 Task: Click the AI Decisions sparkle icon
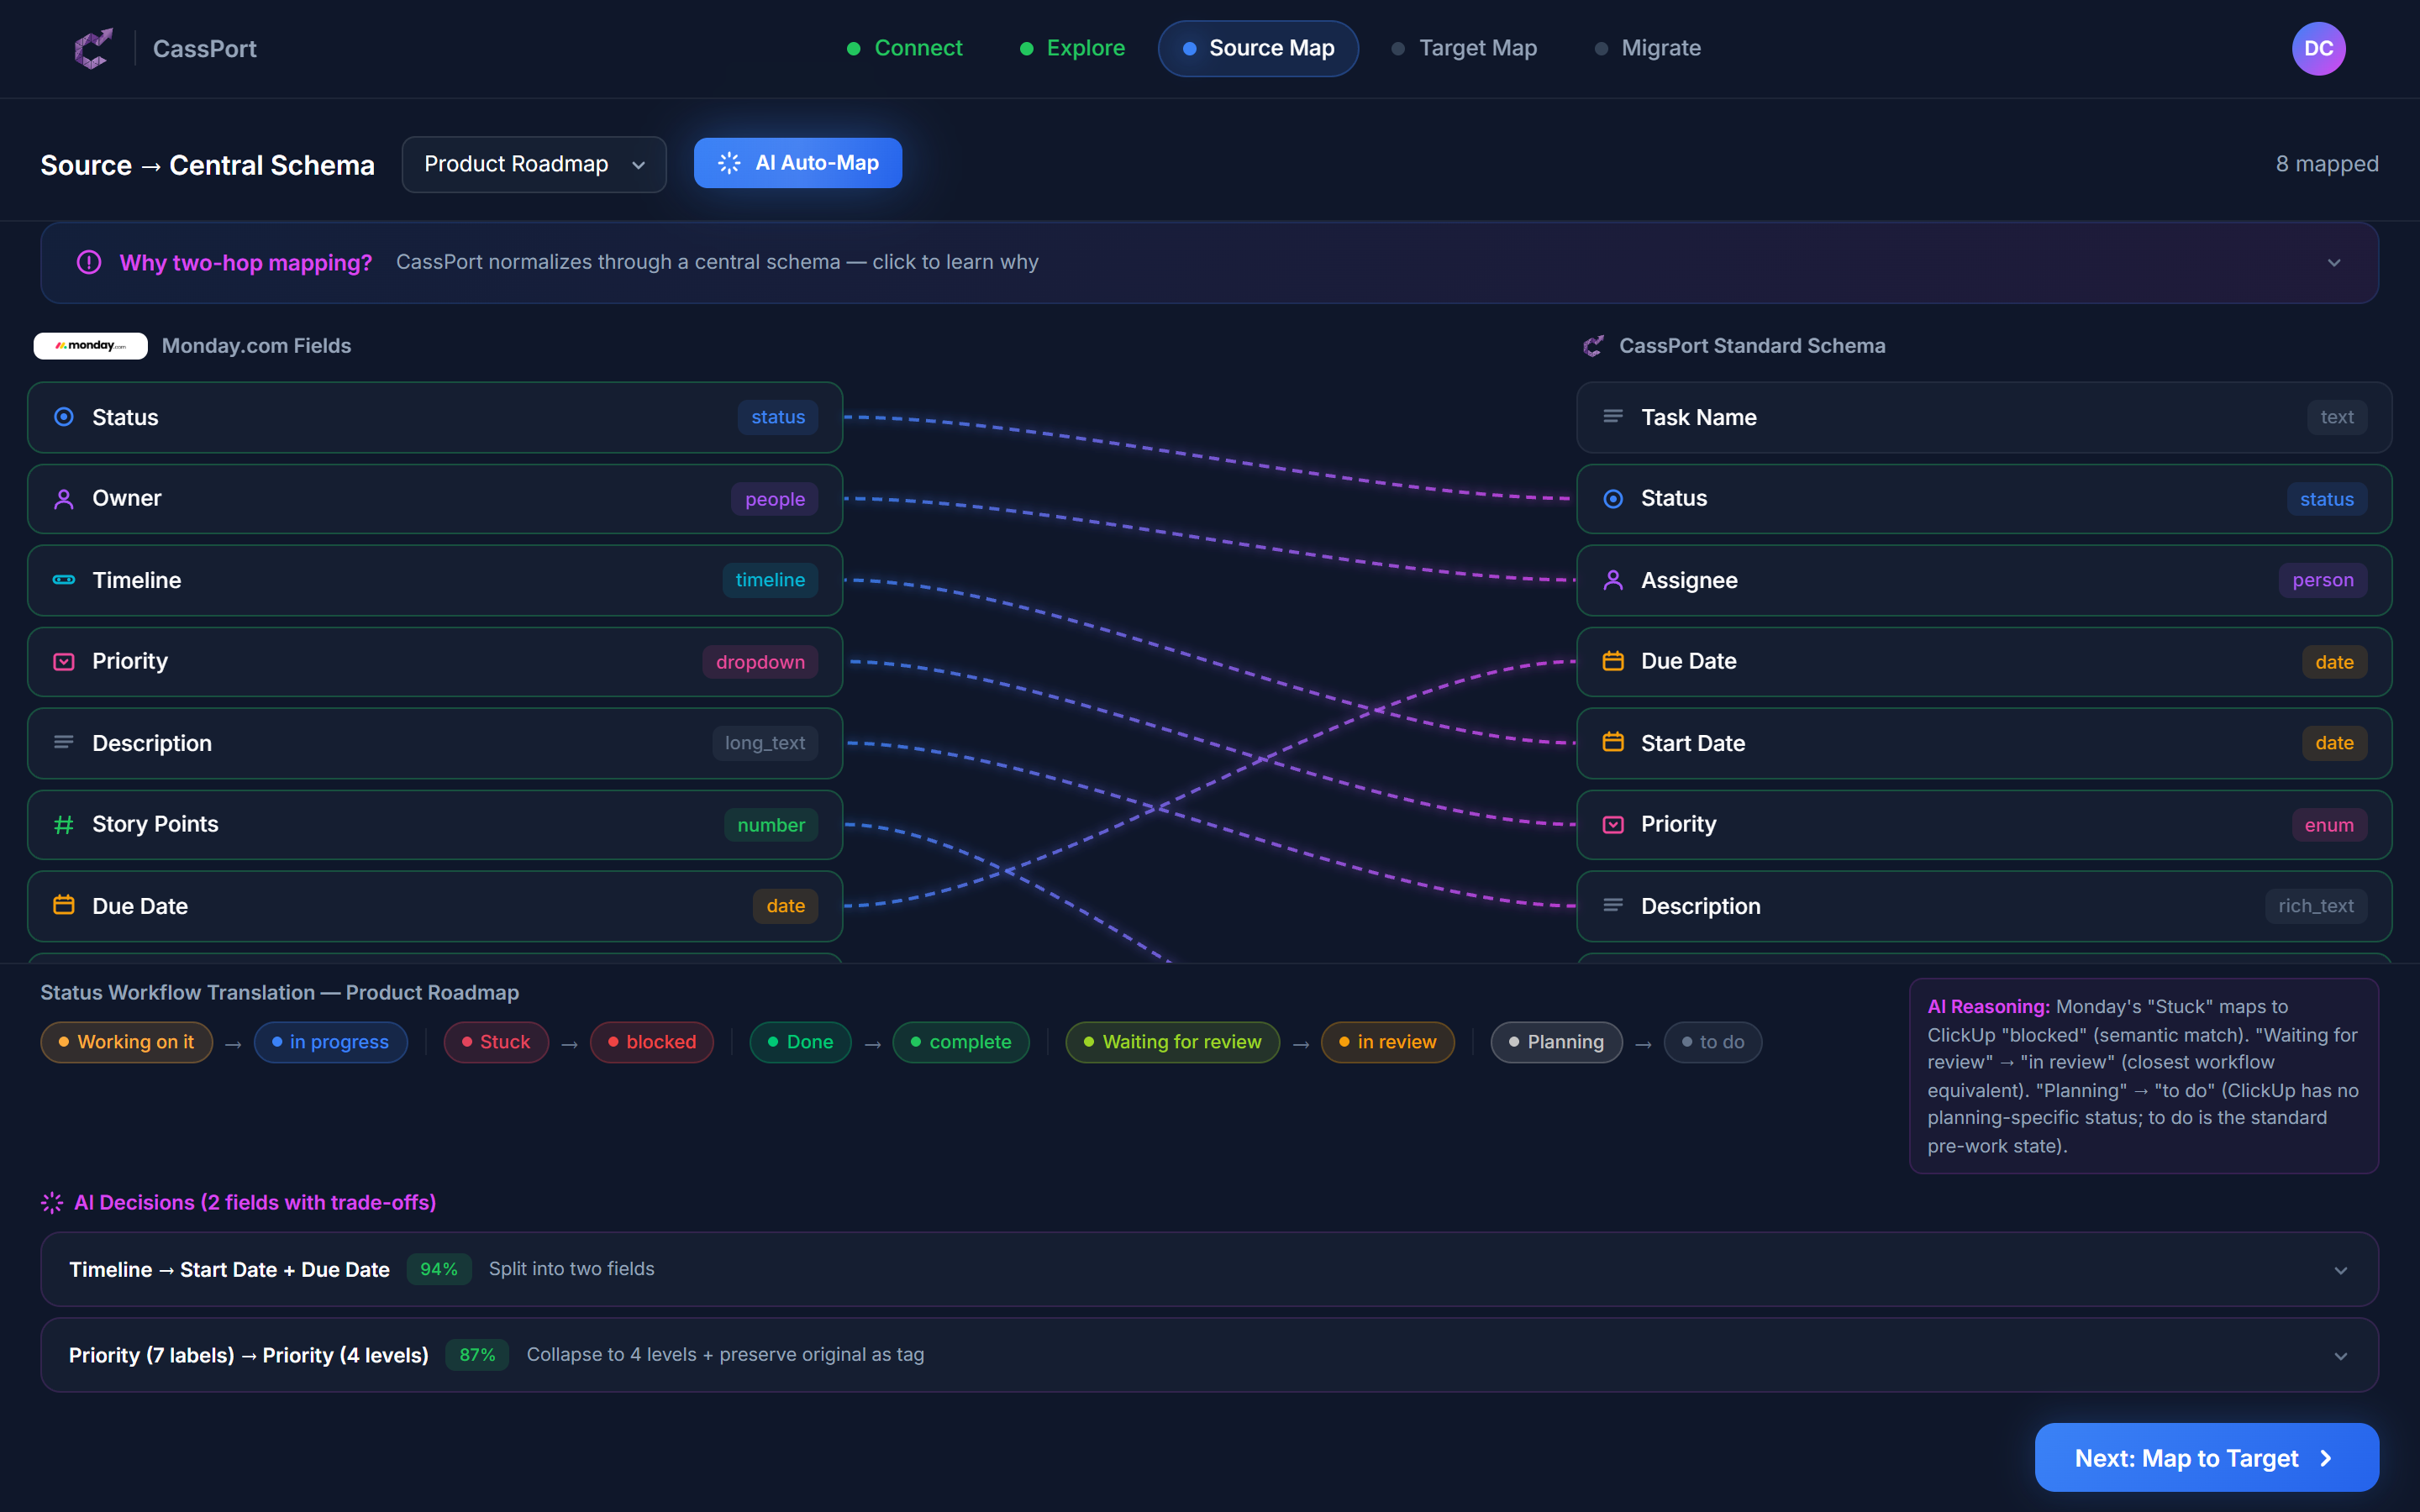51,1202
